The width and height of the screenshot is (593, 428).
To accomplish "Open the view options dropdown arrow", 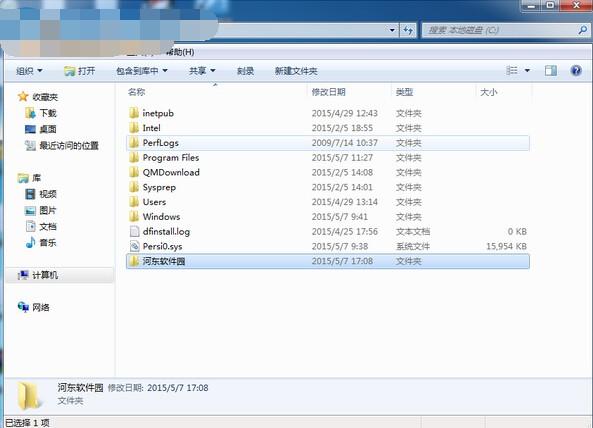I will pyautogui.click(x=527, y=70).
